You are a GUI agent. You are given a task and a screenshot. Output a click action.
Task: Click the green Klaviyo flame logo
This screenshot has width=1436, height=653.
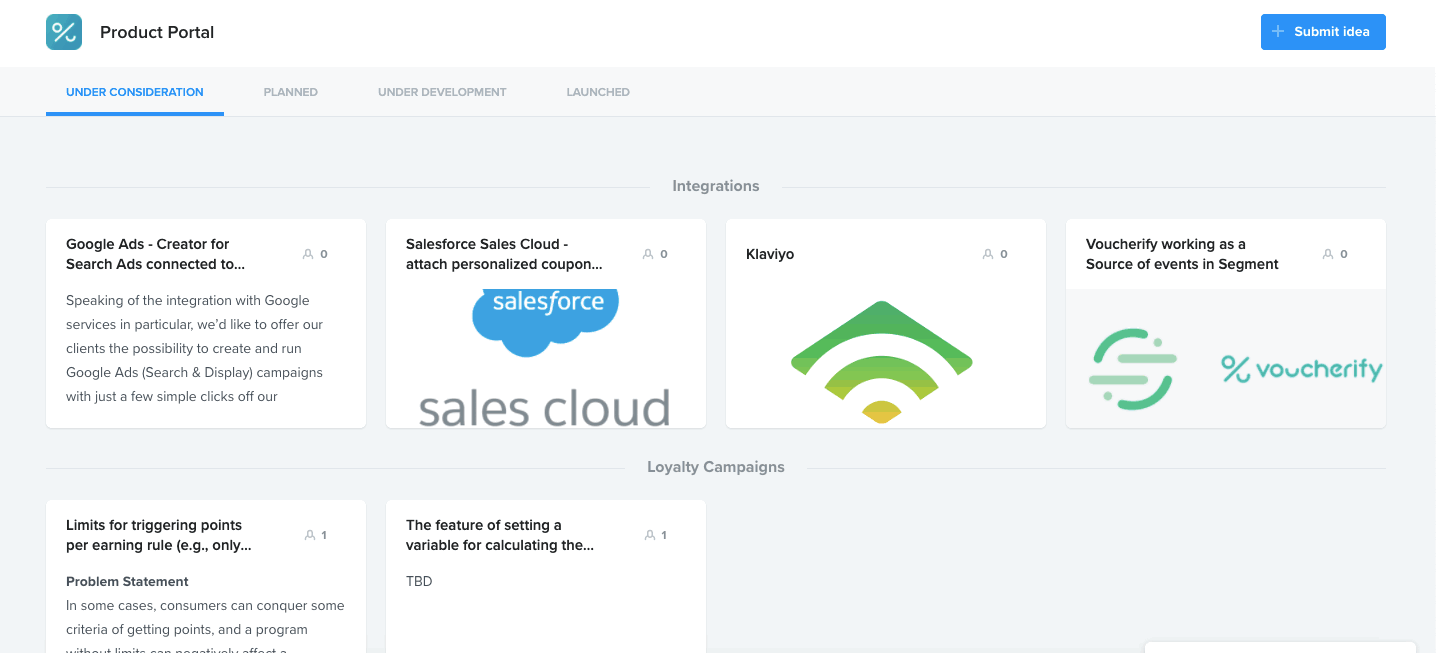(x=883, y=360)
